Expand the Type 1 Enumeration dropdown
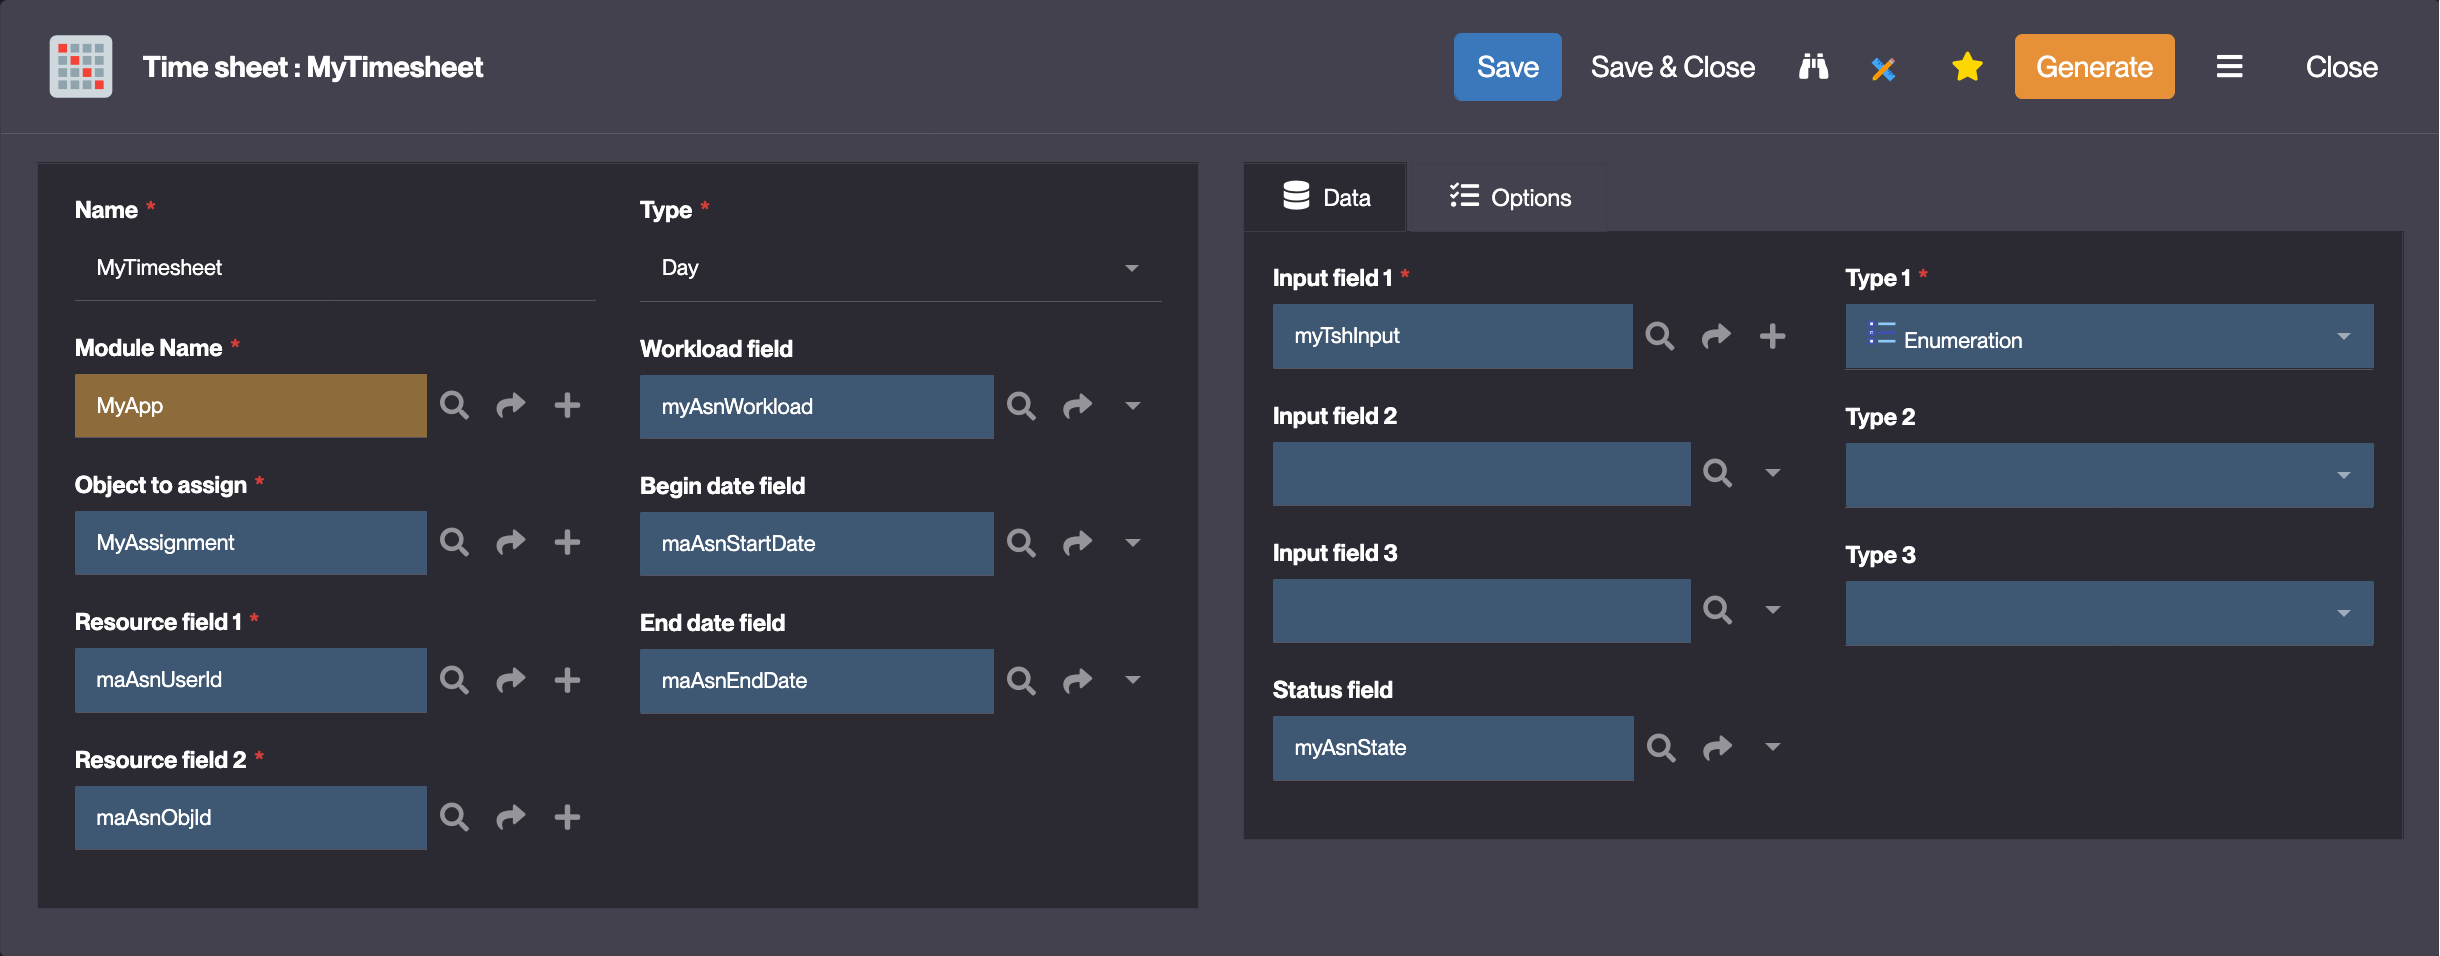The height and width of the screenshot is (956, 2440). point(2344,337)
